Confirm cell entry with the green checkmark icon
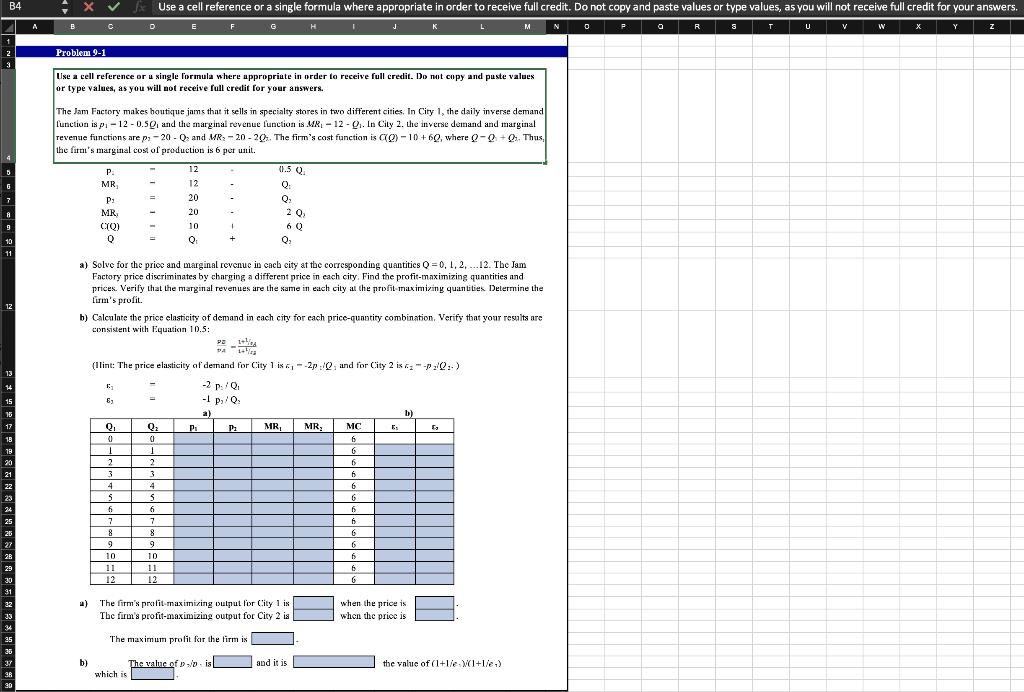1024x692 pixels. pyautogui.click(x=114, y=7)
